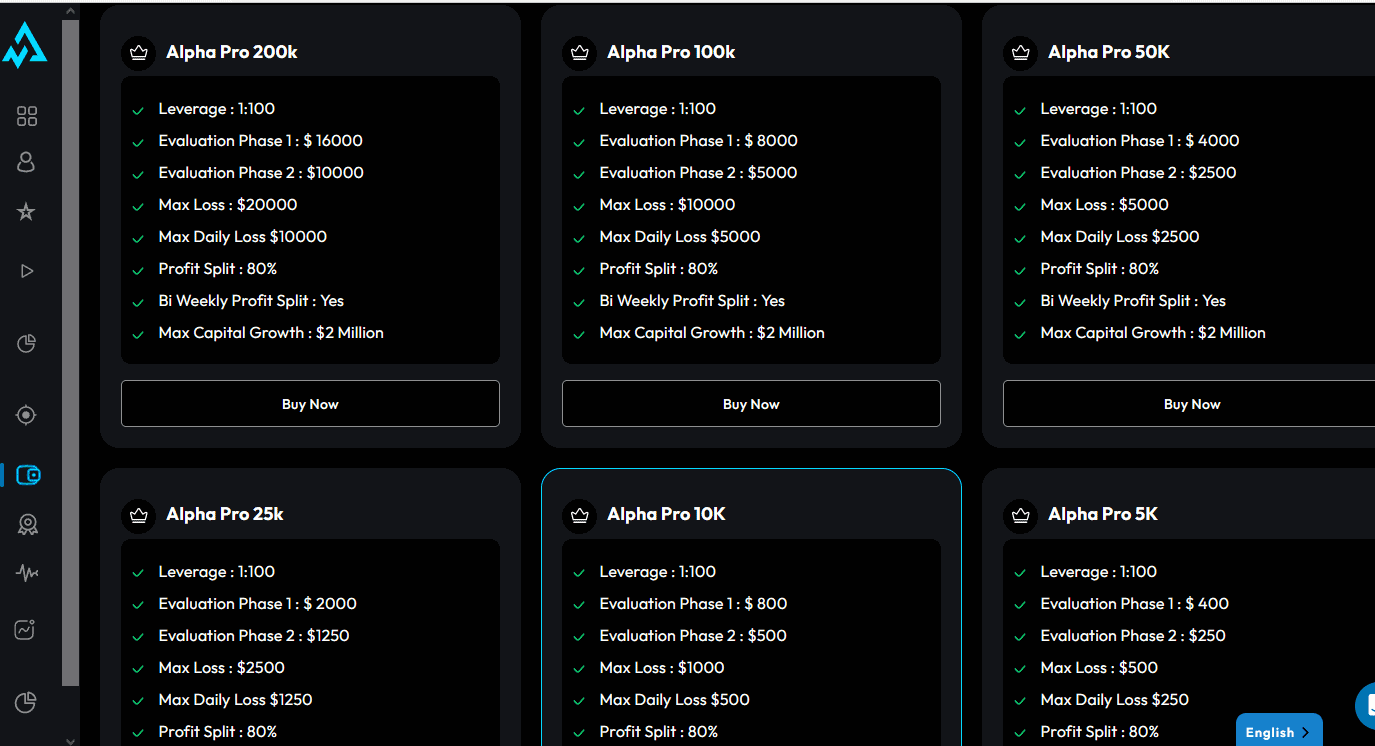Click the sidebar scroll down arrow
Viewport: 1375px width, 746px height.
pos(70,740)
